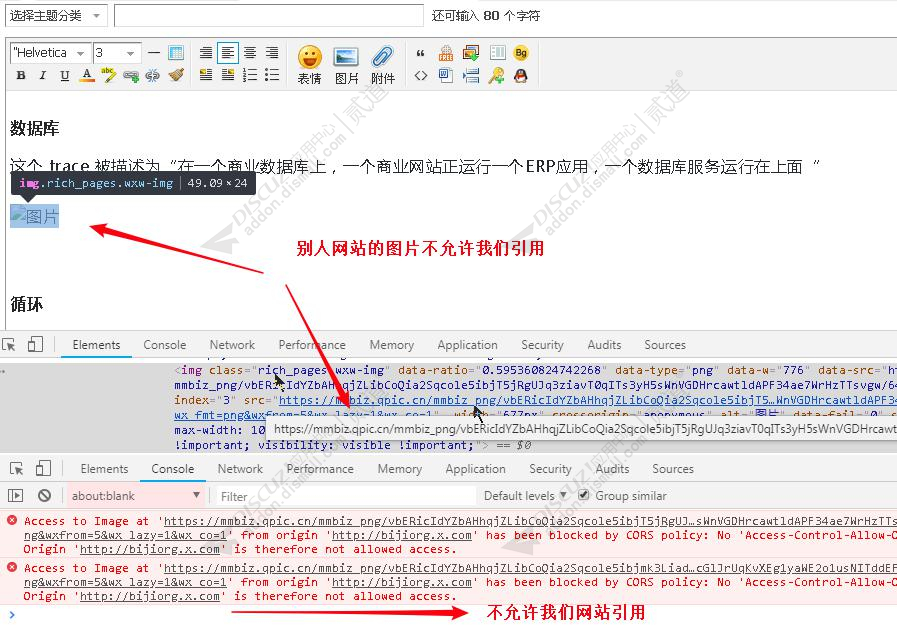The width and height of the screenshot is (897, 636).
Task: Open the Security tab in lower DevTools
Action: click(550, 468)
